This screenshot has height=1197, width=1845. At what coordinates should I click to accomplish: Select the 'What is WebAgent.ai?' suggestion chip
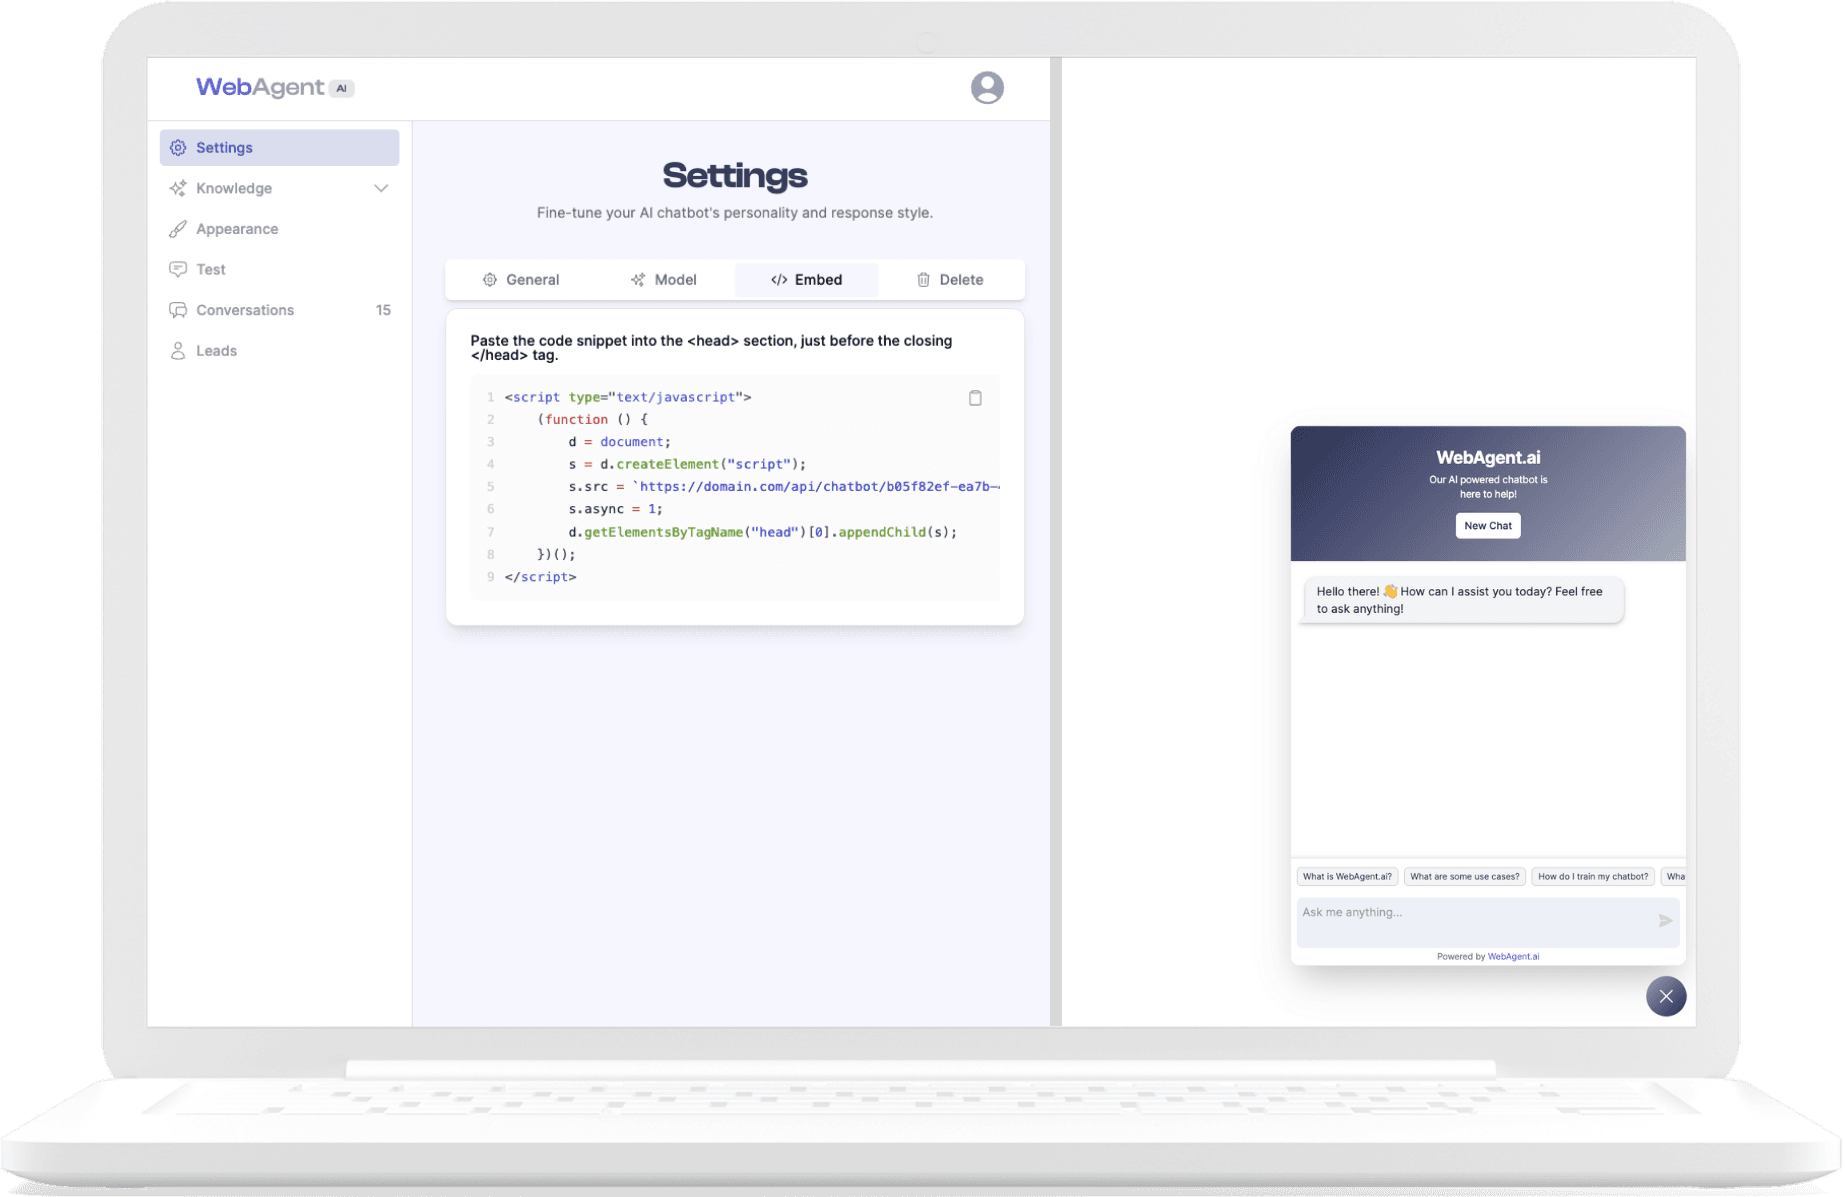click(x=1346, y=876)
